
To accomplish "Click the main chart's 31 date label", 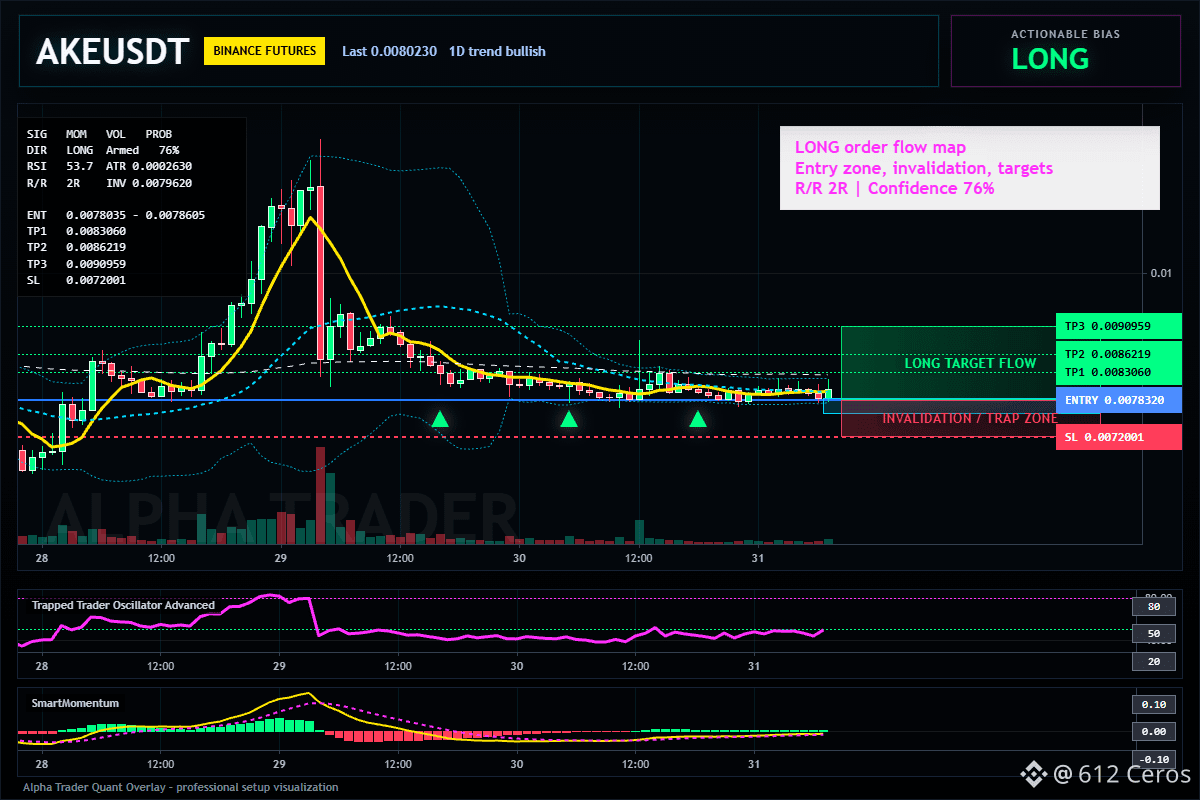I will [x=756, y=557].
